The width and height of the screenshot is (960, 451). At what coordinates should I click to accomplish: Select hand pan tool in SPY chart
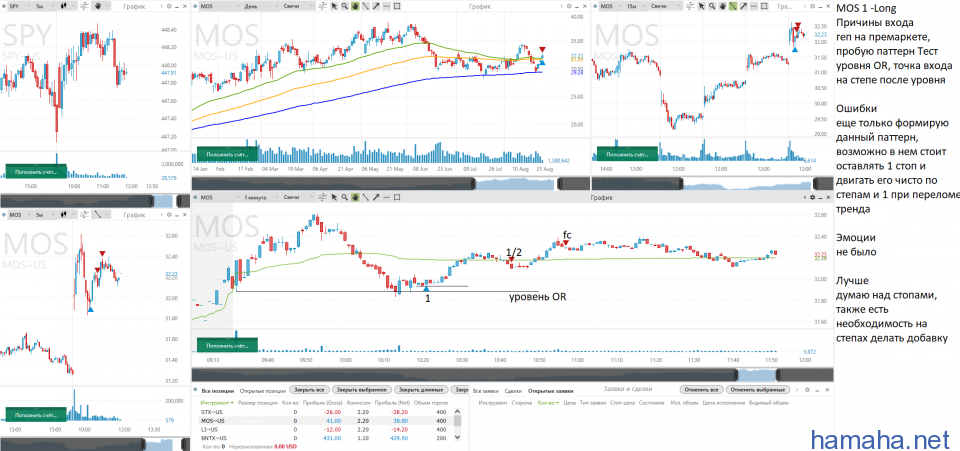pyautogui.click(x=98, y=6)
